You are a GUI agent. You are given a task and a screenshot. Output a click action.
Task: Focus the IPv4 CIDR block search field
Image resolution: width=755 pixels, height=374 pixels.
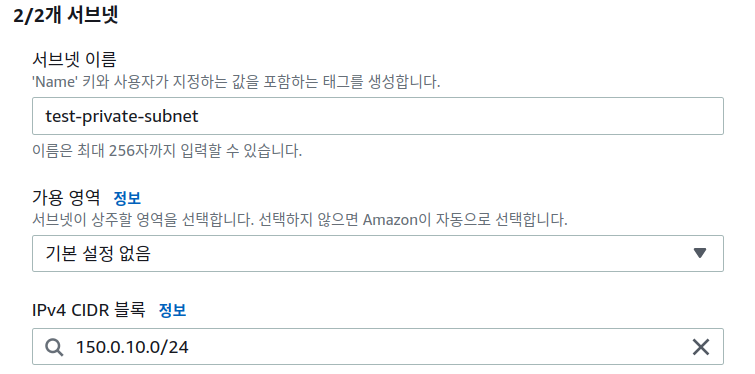point(378,347)
